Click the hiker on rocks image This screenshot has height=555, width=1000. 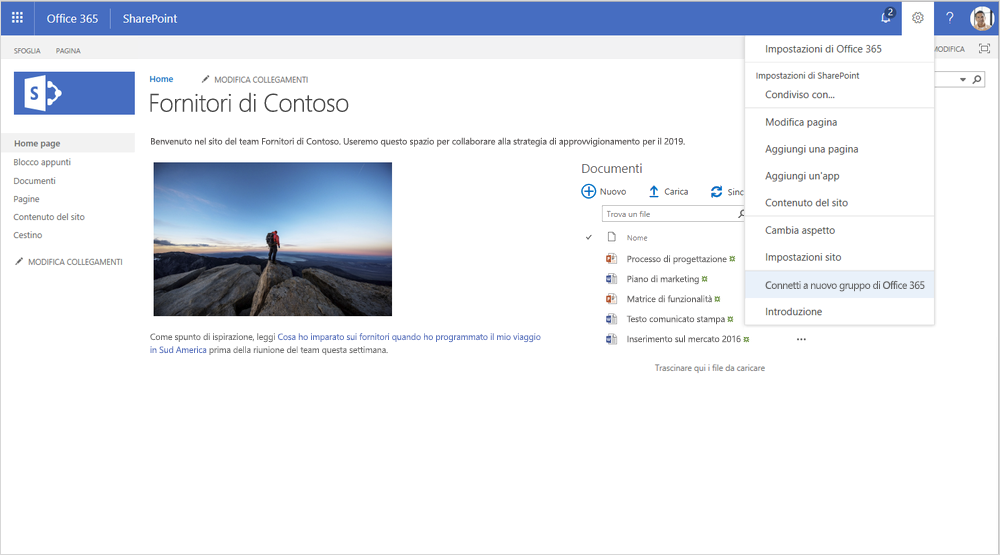tap(272, 239)
